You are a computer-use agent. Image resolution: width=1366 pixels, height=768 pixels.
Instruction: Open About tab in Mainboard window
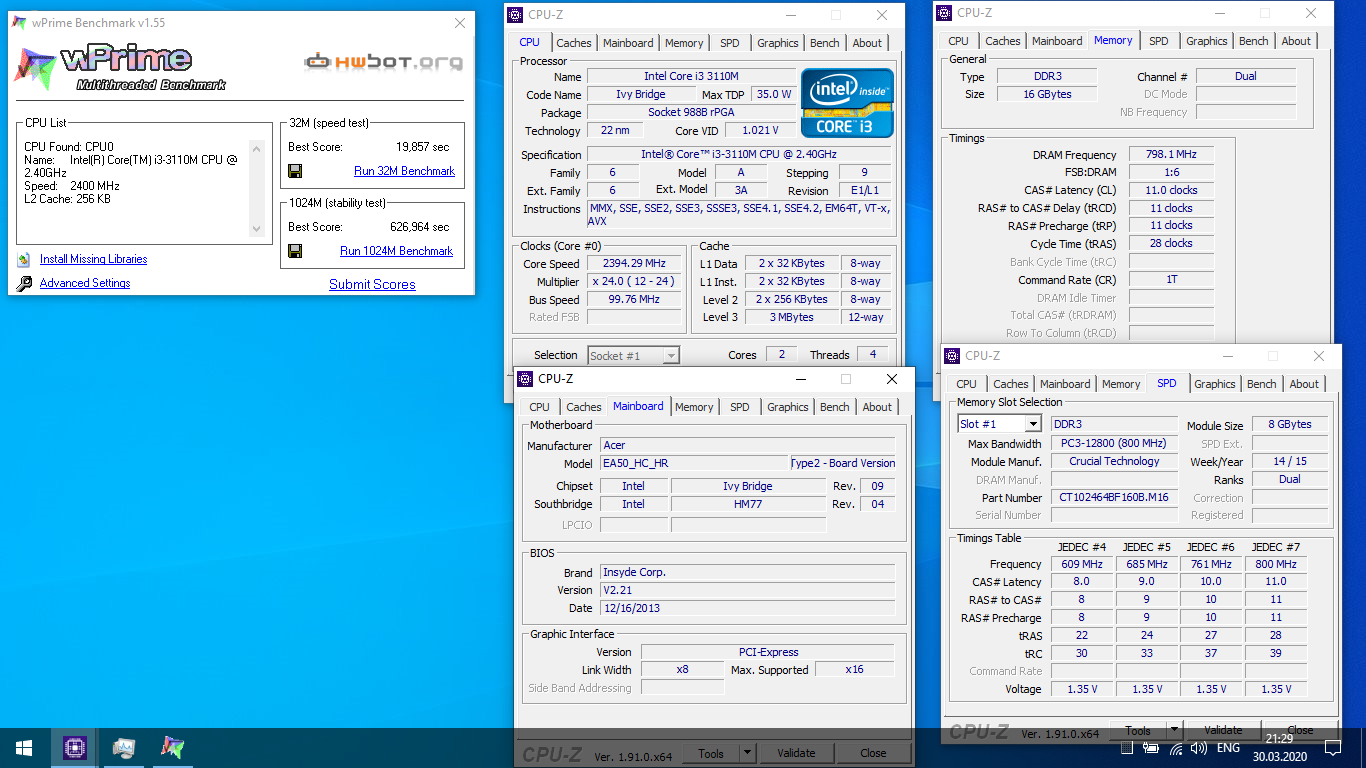[x=877, y=407]
